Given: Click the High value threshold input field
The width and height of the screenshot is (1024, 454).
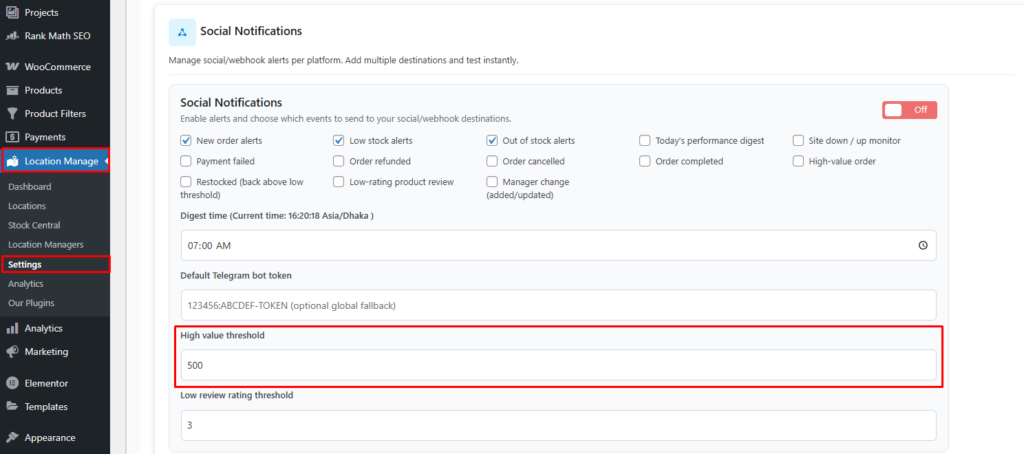Looking at the screenshot, I should [x=558, y=365].
